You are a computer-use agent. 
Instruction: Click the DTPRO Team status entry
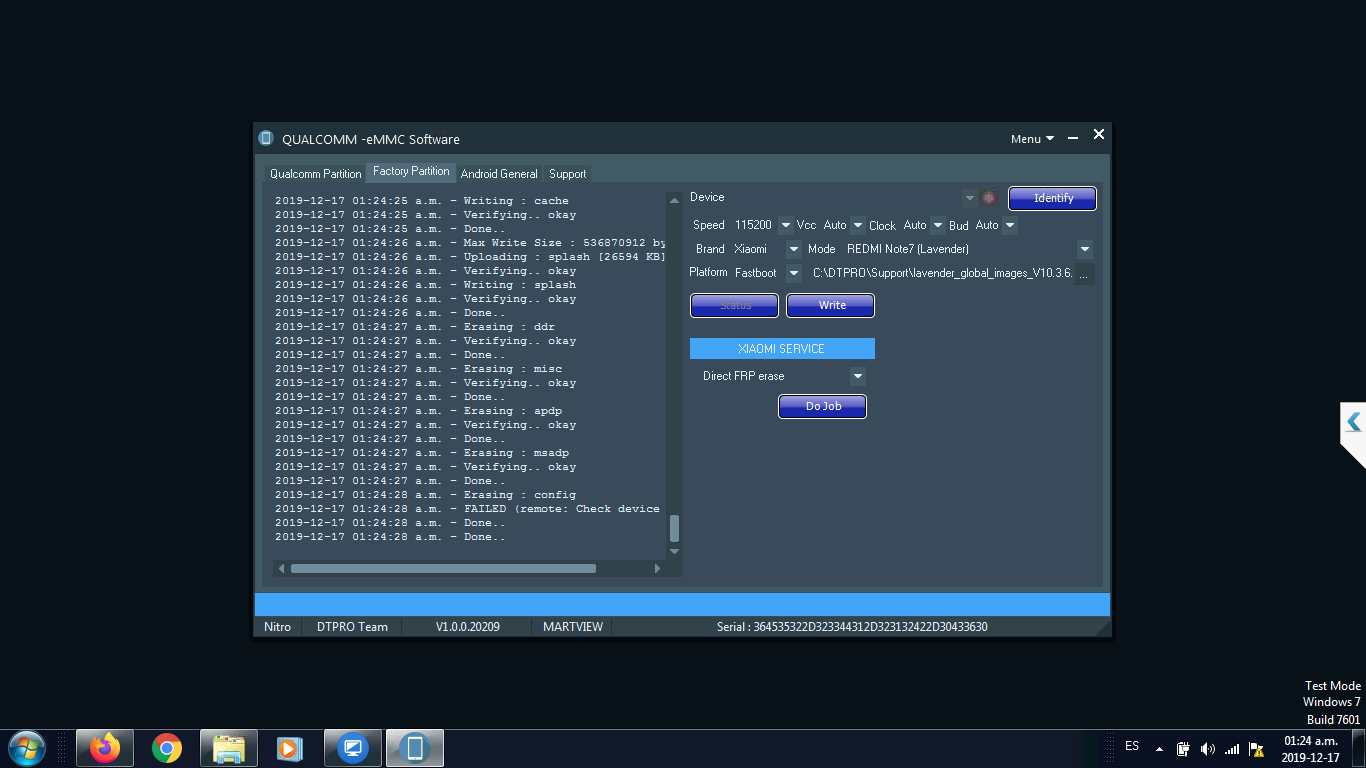[352, 627]
